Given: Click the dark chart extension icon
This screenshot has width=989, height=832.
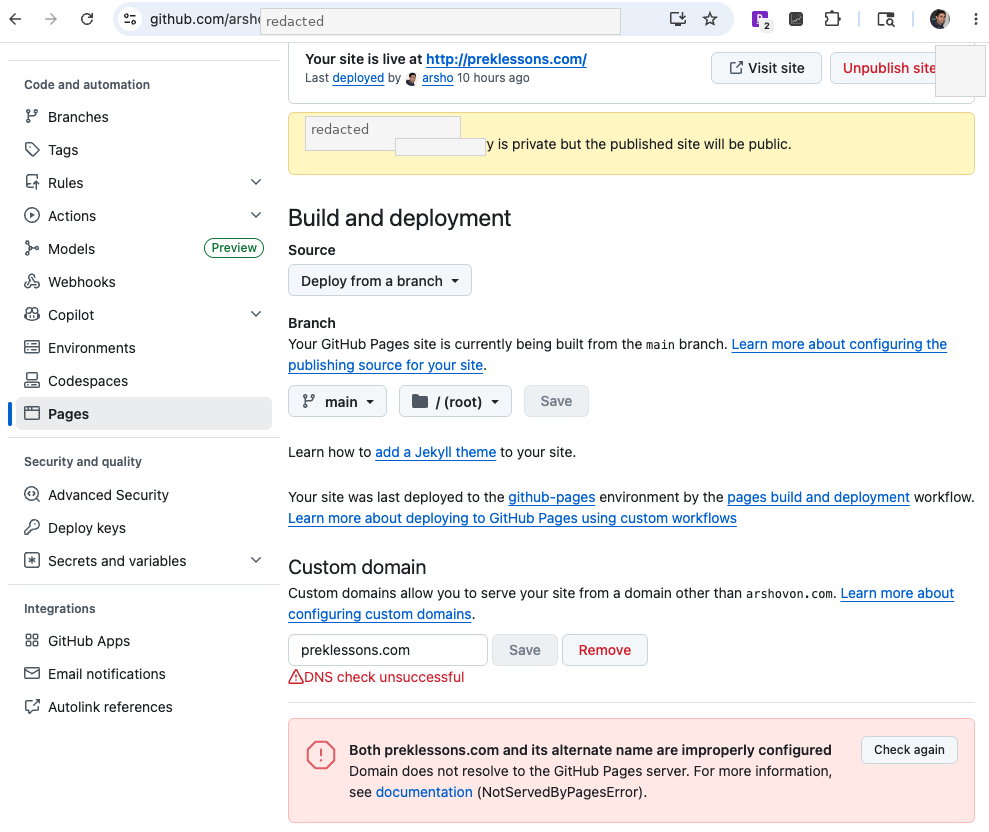Looking at the screenshot, I should point(796,19).
